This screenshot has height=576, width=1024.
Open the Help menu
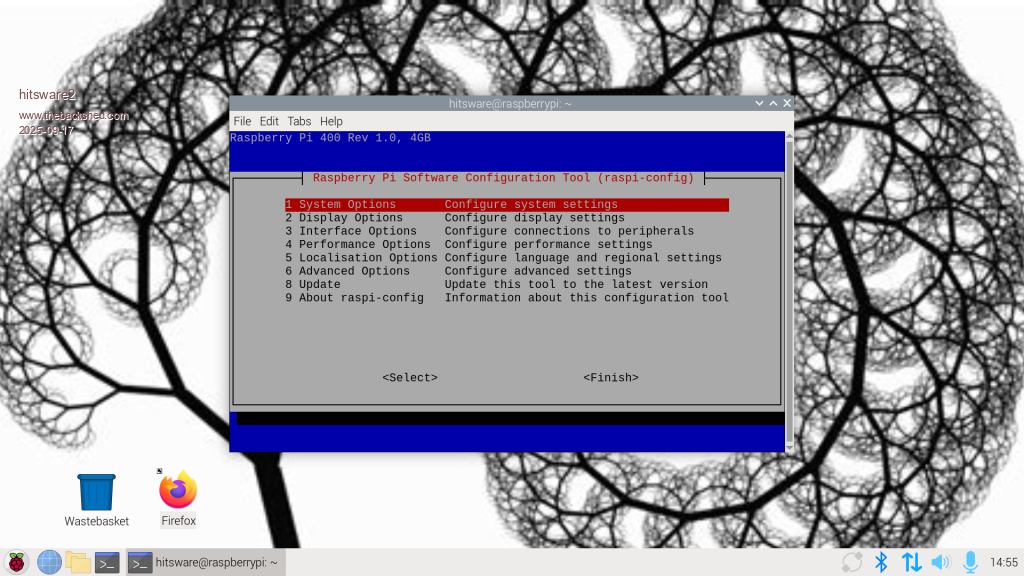[331, 121]
